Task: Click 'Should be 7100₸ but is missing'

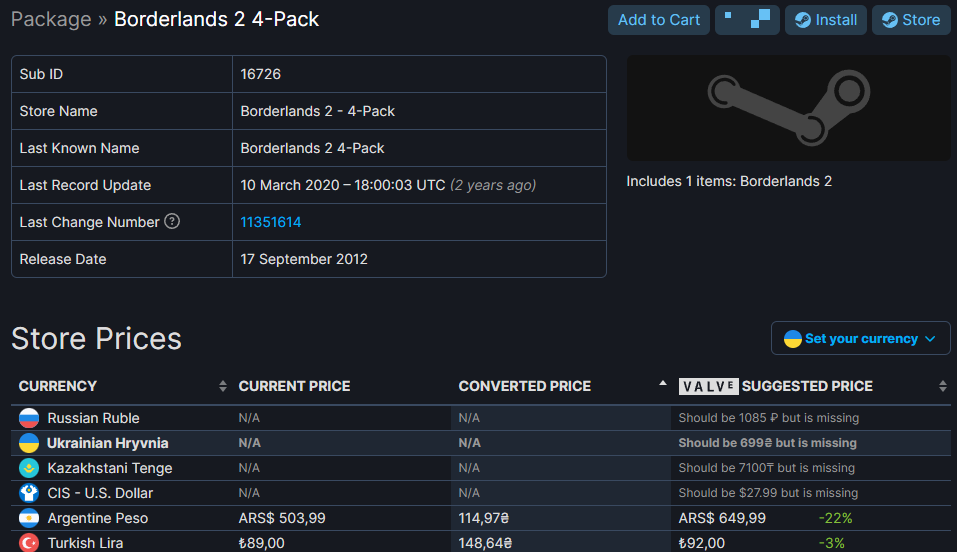Action: pyautogui.click(x=767, y=468)
